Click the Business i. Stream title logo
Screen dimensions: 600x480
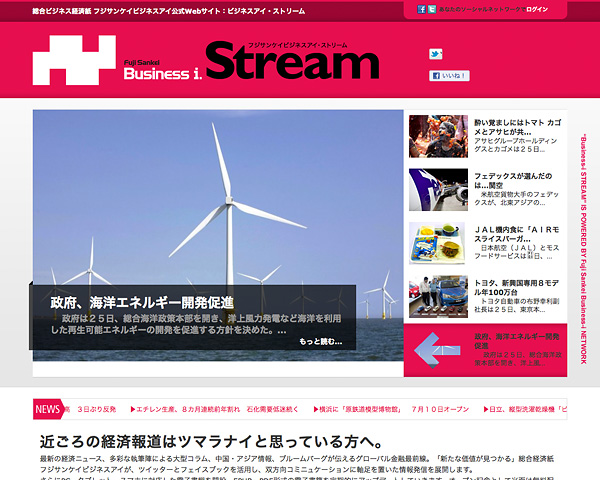tap(251, 60)
